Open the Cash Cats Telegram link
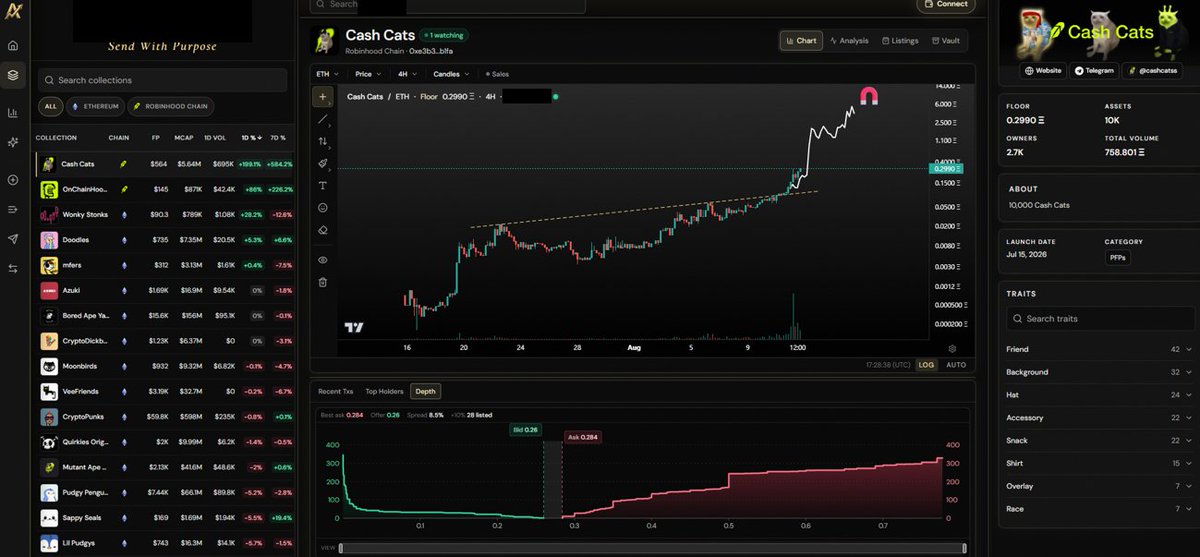 (1093, 71)
